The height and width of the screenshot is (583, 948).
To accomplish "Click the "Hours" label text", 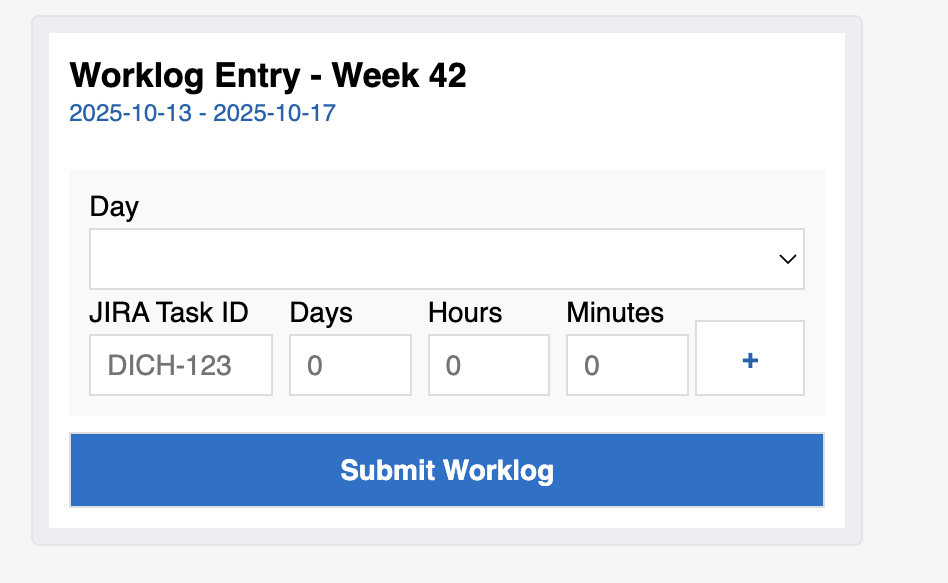I will (x=465, y=313).
